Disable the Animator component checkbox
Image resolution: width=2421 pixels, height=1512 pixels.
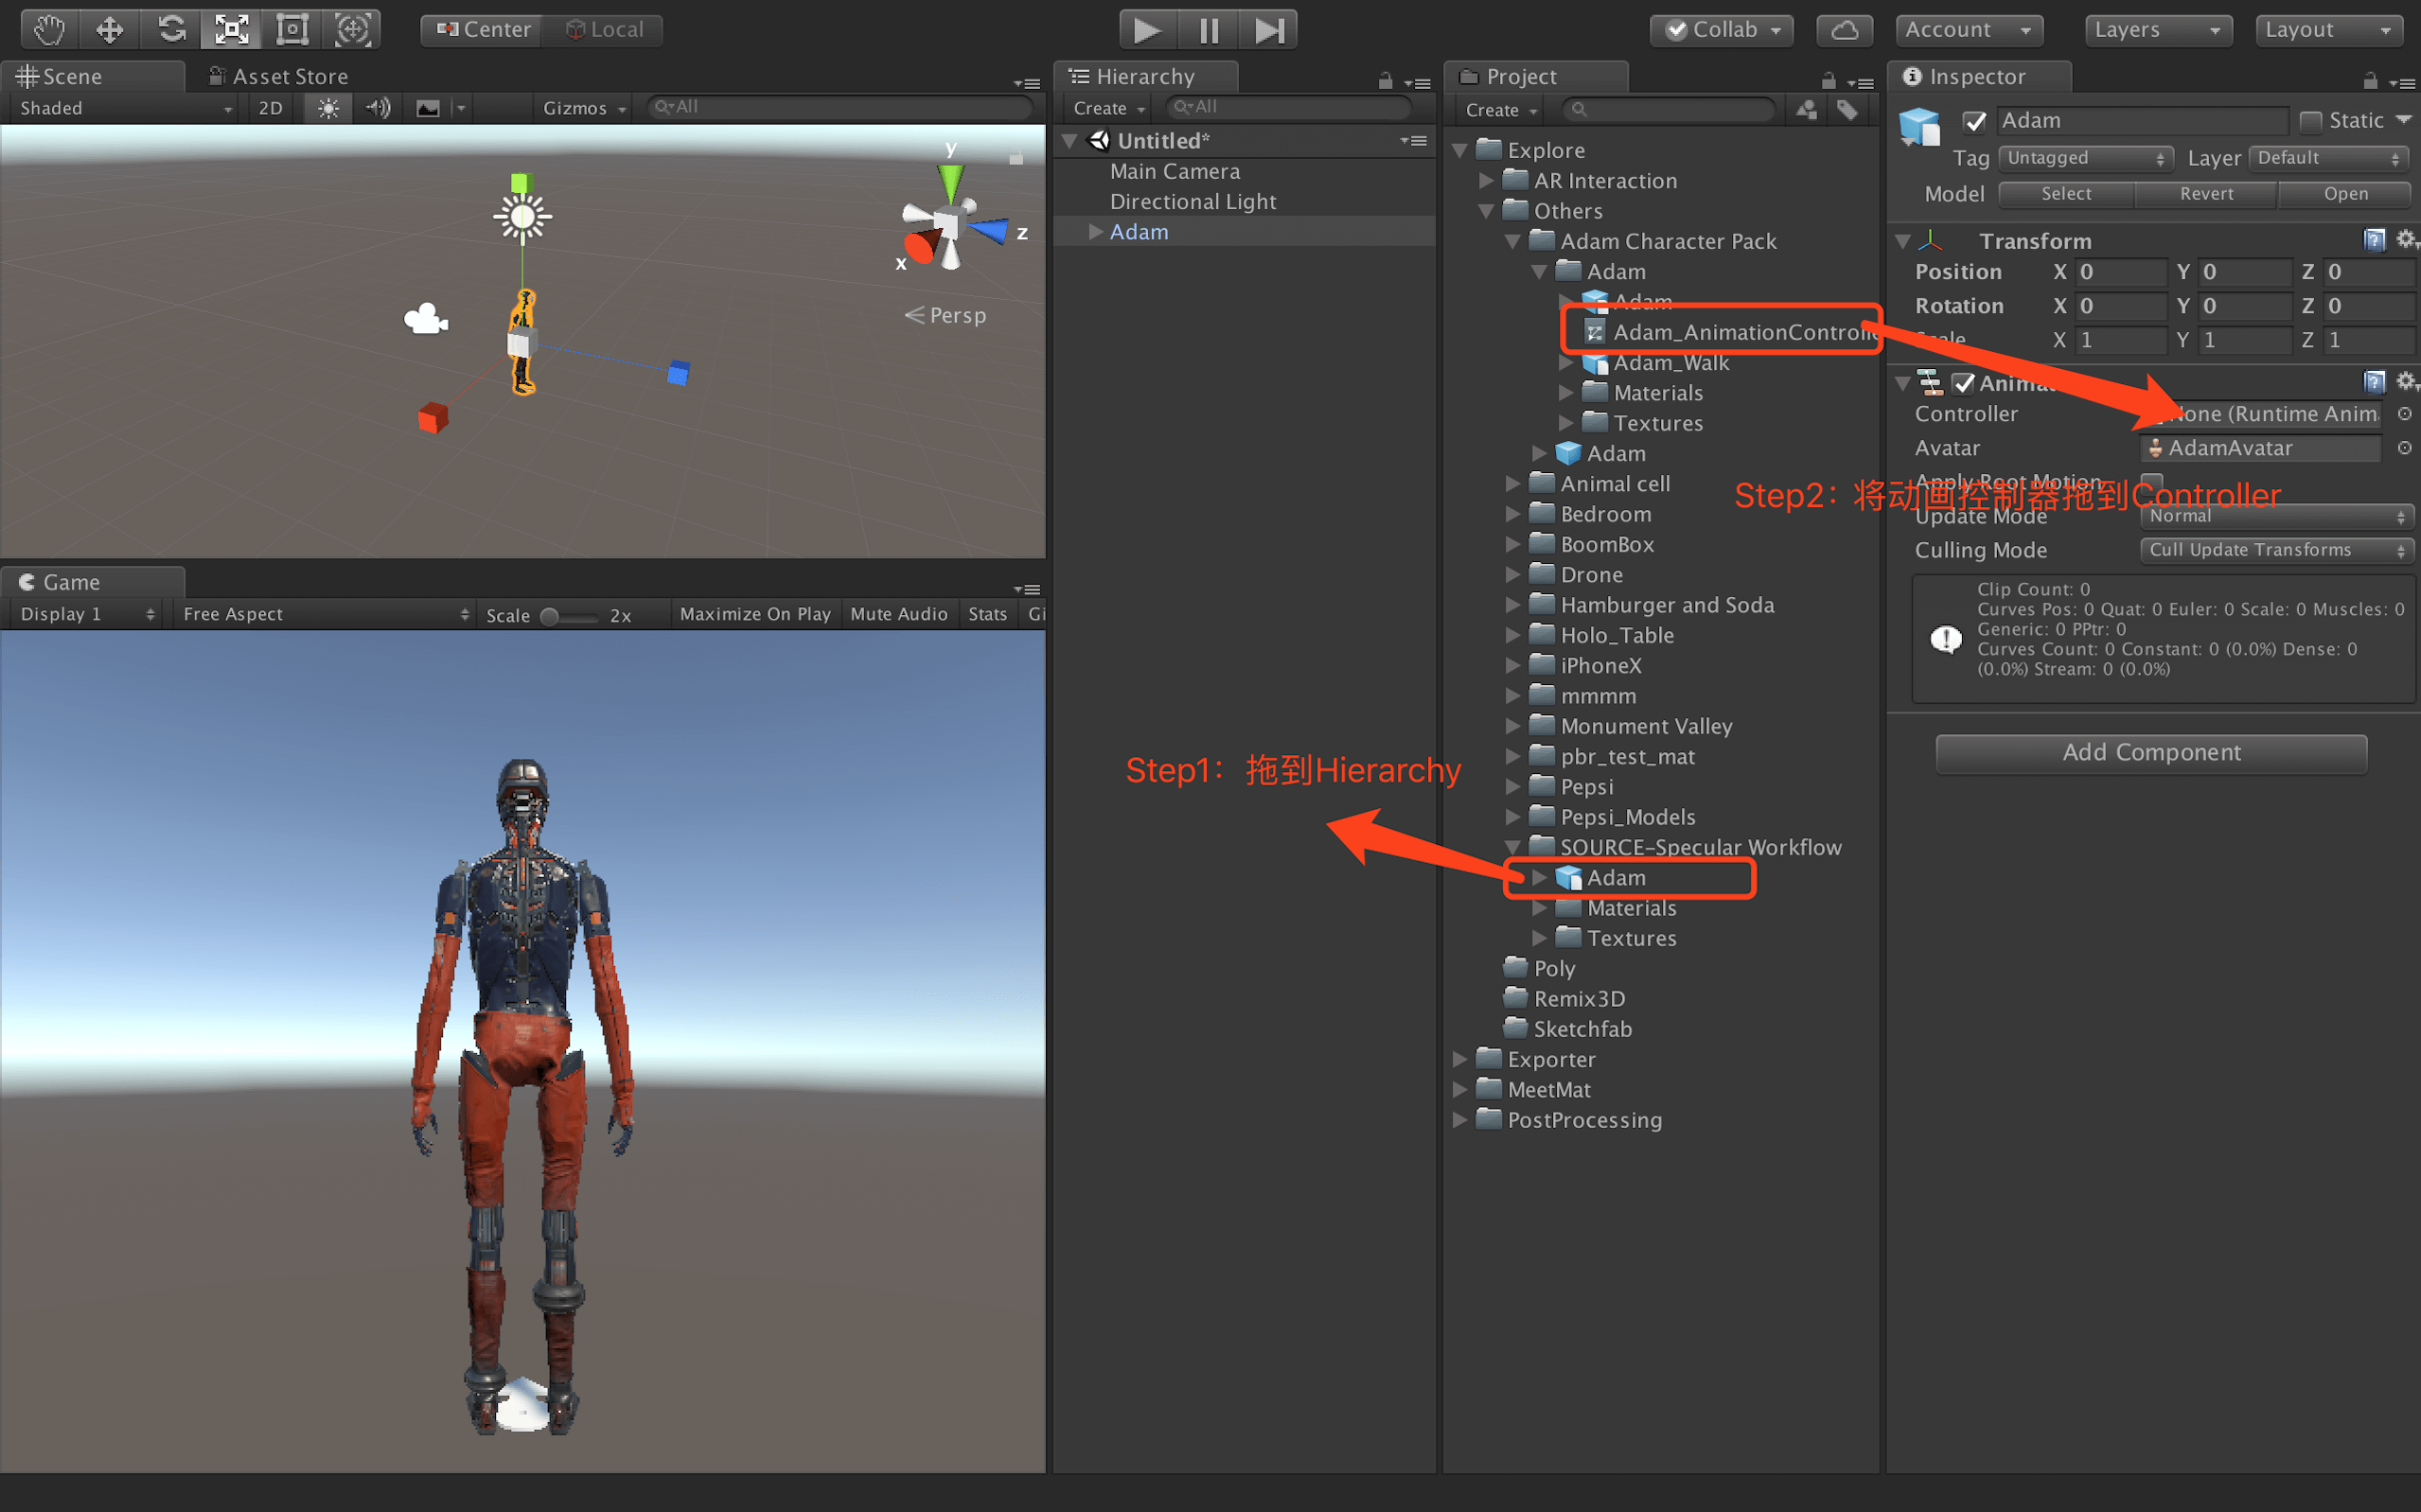1963,383
